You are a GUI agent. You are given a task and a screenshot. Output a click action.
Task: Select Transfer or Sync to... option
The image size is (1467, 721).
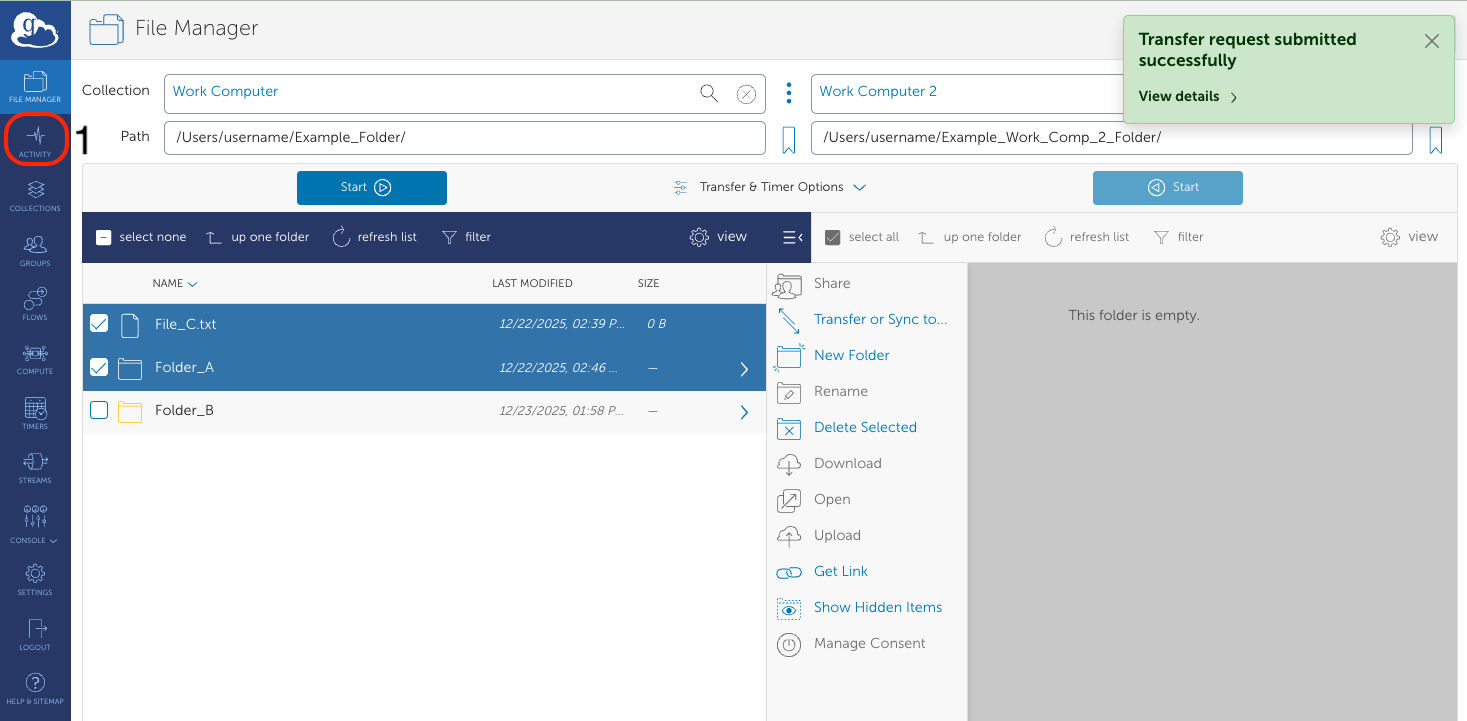(x=879, y=319)
